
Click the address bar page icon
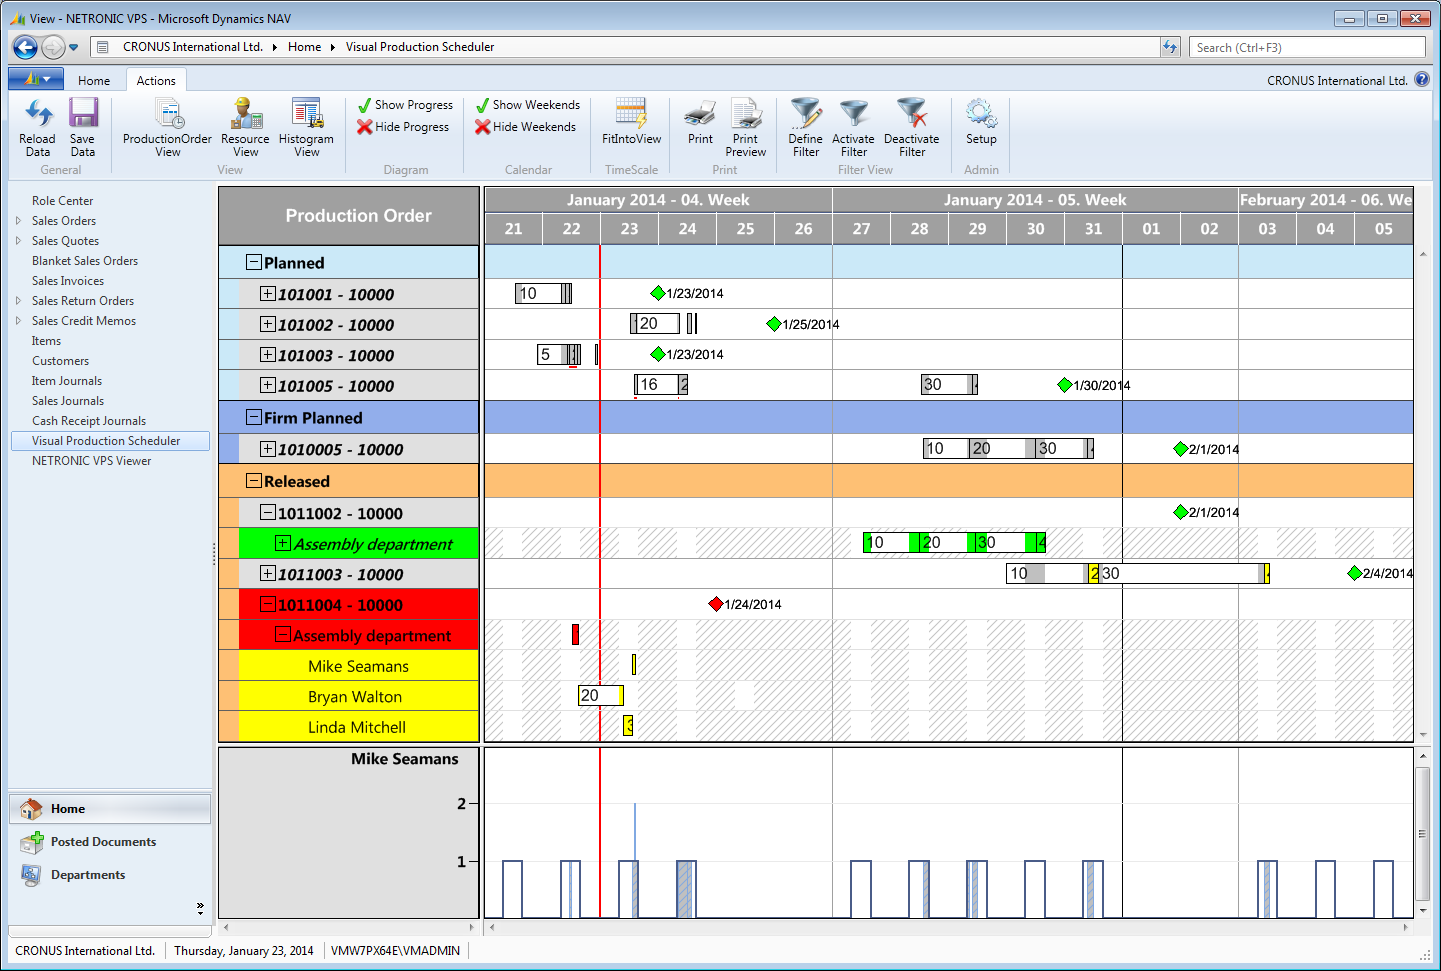[101, 47]
